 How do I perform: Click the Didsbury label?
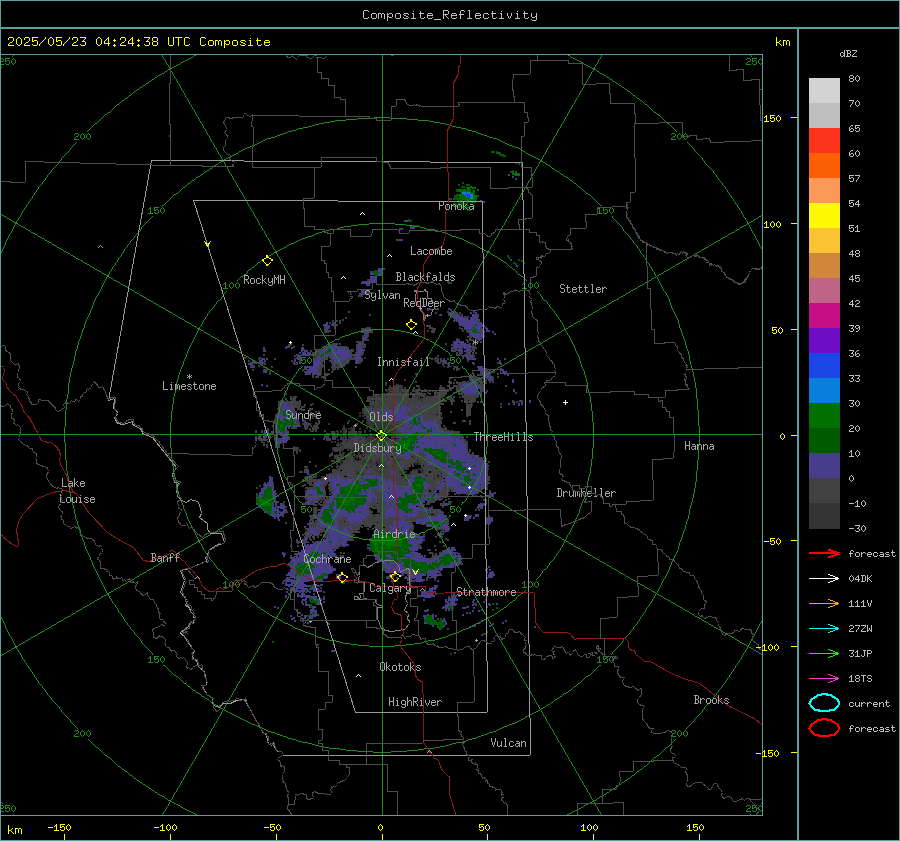tap(377, 448)
